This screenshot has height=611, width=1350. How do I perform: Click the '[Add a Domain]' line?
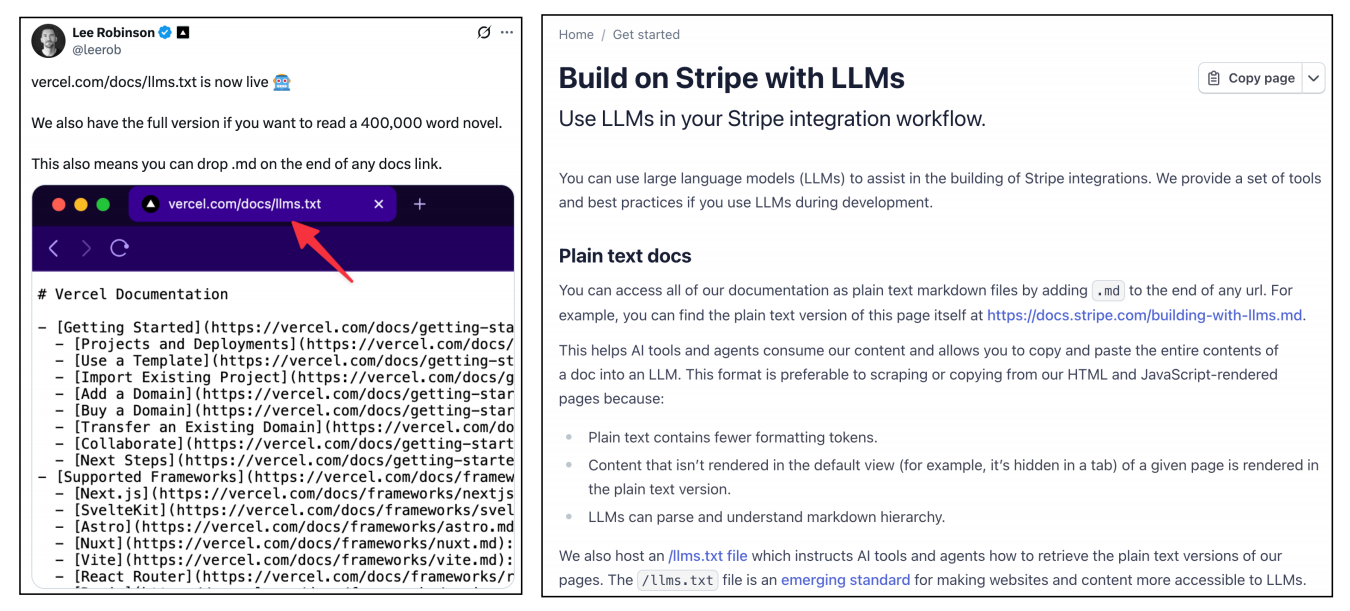pyautogui.click(x=284, y=394)
